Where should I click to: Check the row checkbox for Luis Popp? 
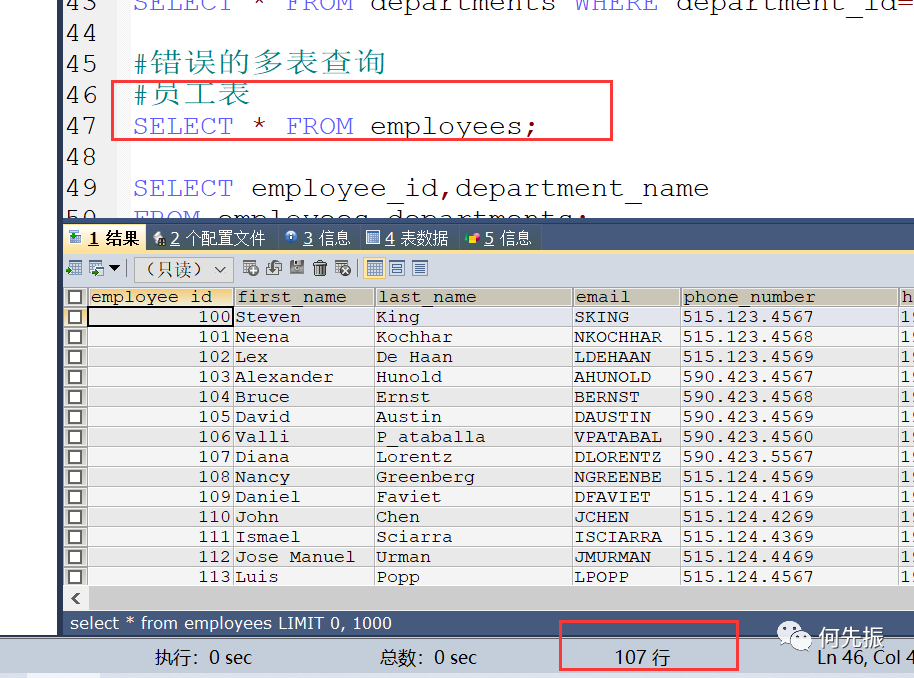tap(75, 577)
